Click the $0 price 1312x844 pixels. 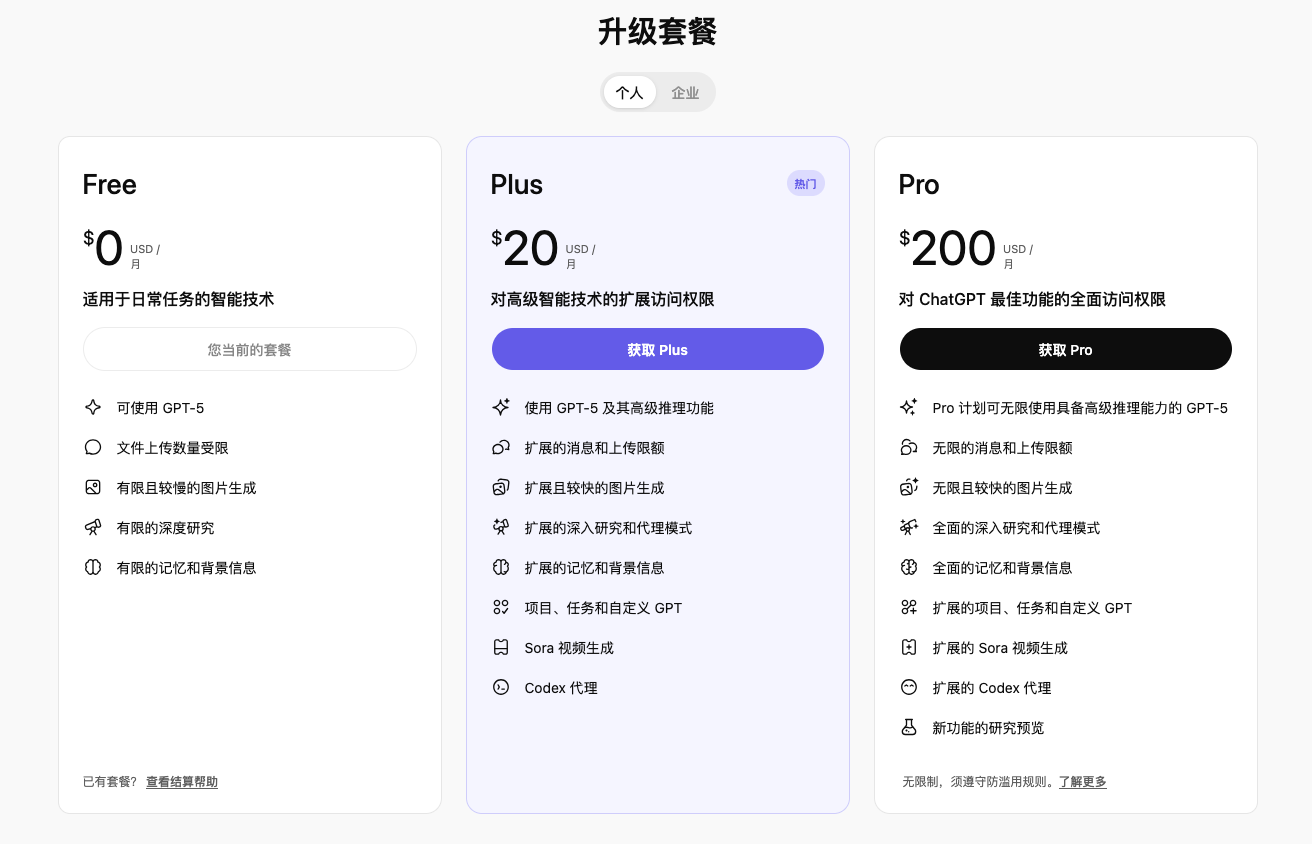[104, 248]
